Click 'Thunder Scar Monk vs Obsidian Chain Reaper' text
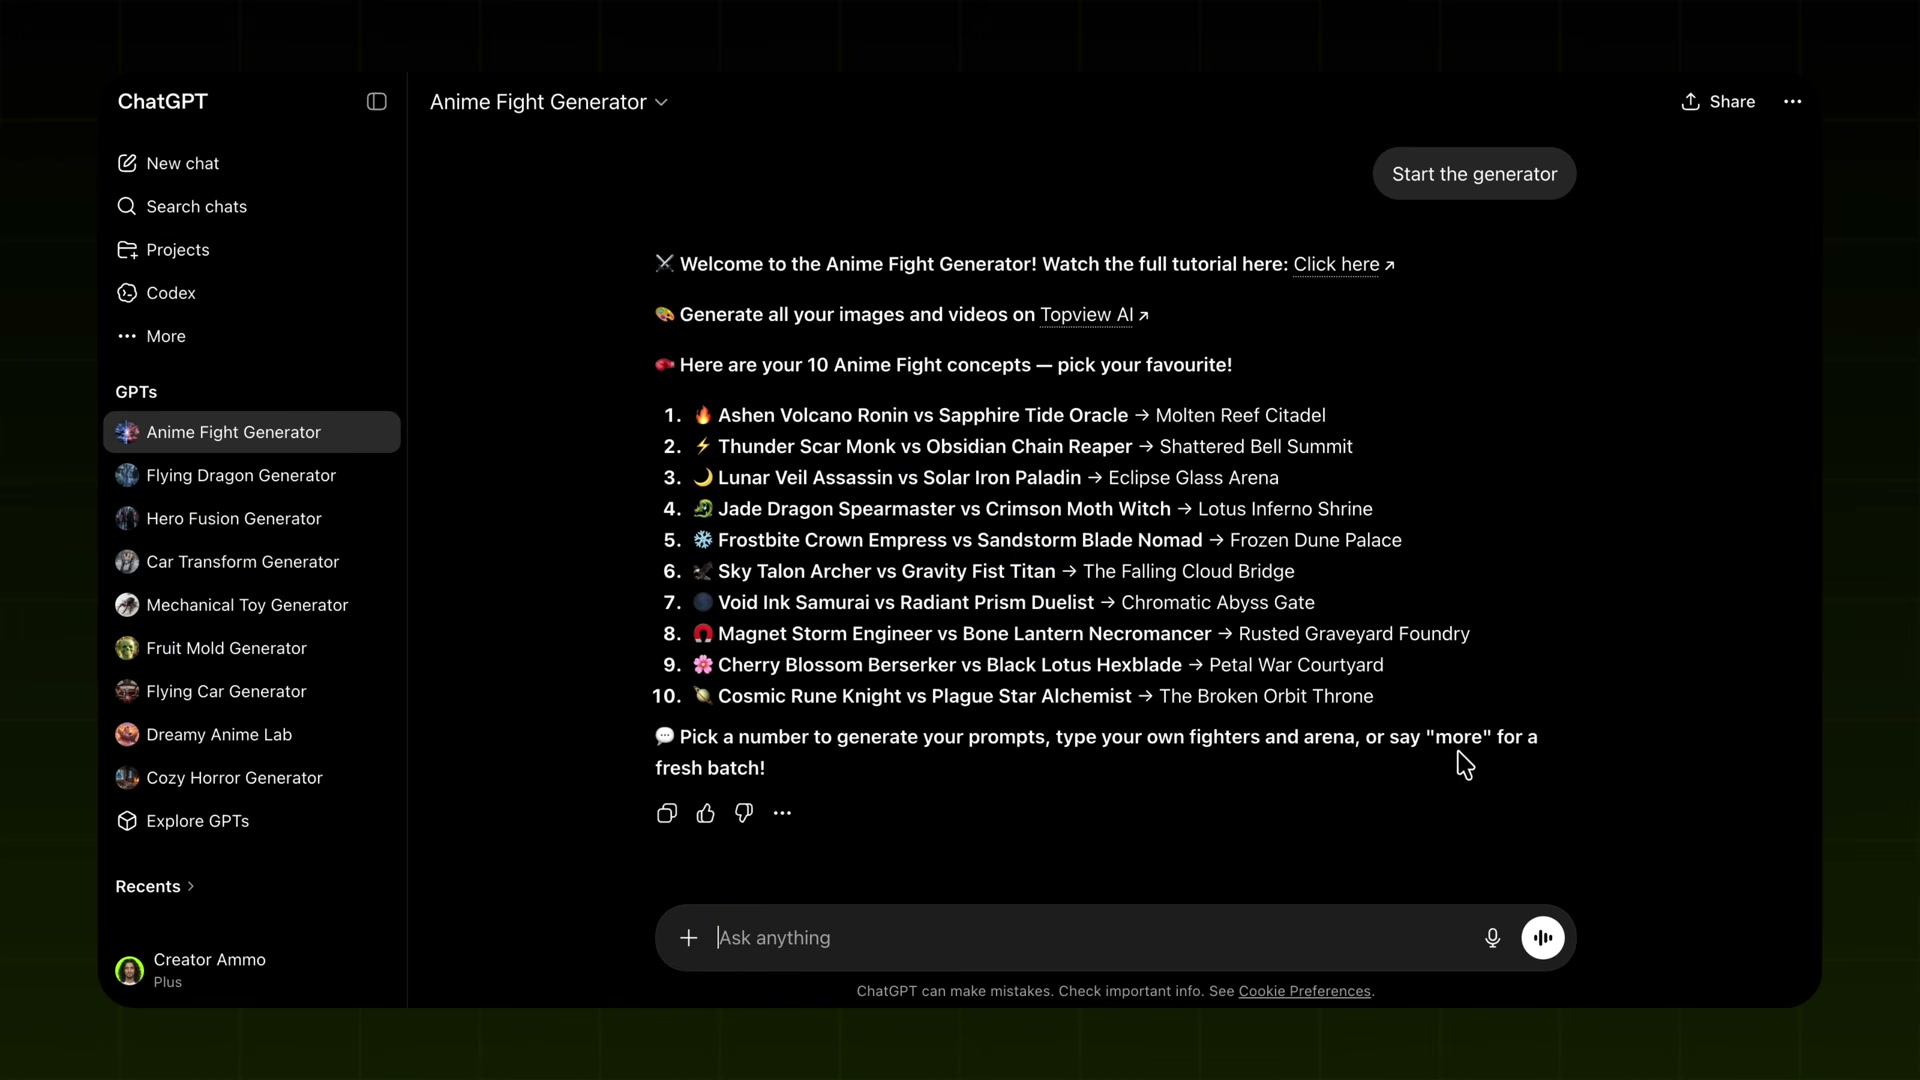Screen dimensions: 1920x1080 (925, 447)
